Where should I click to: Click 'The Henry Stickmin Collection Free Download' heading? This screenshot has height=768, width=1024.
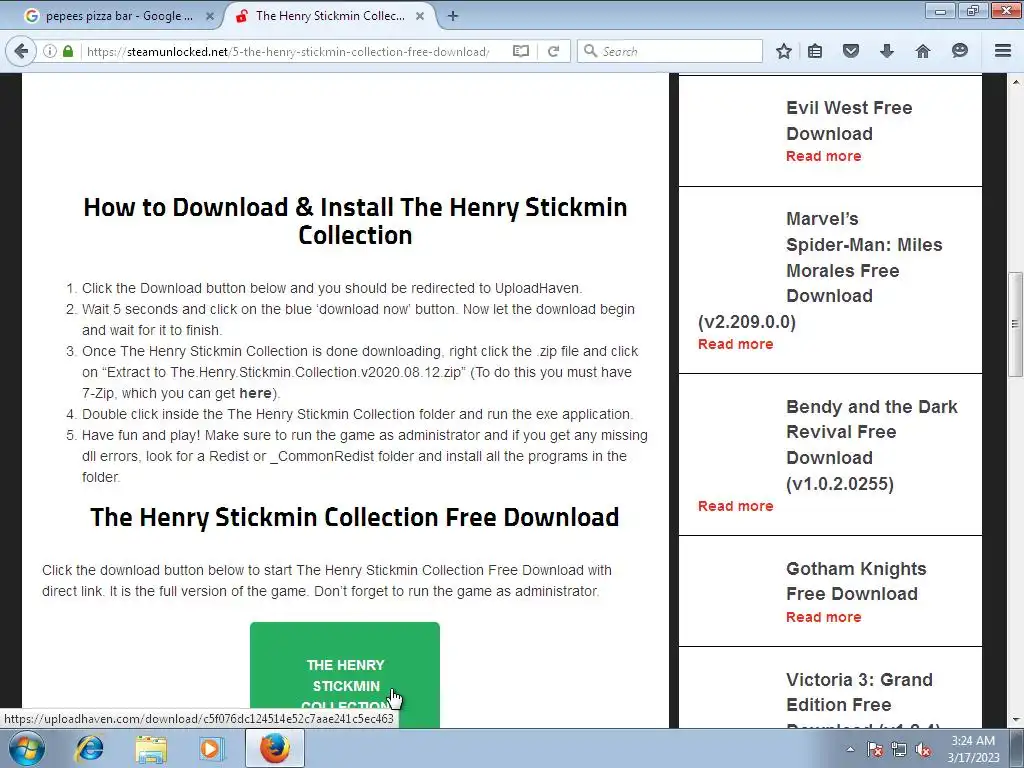click(355, 517)
